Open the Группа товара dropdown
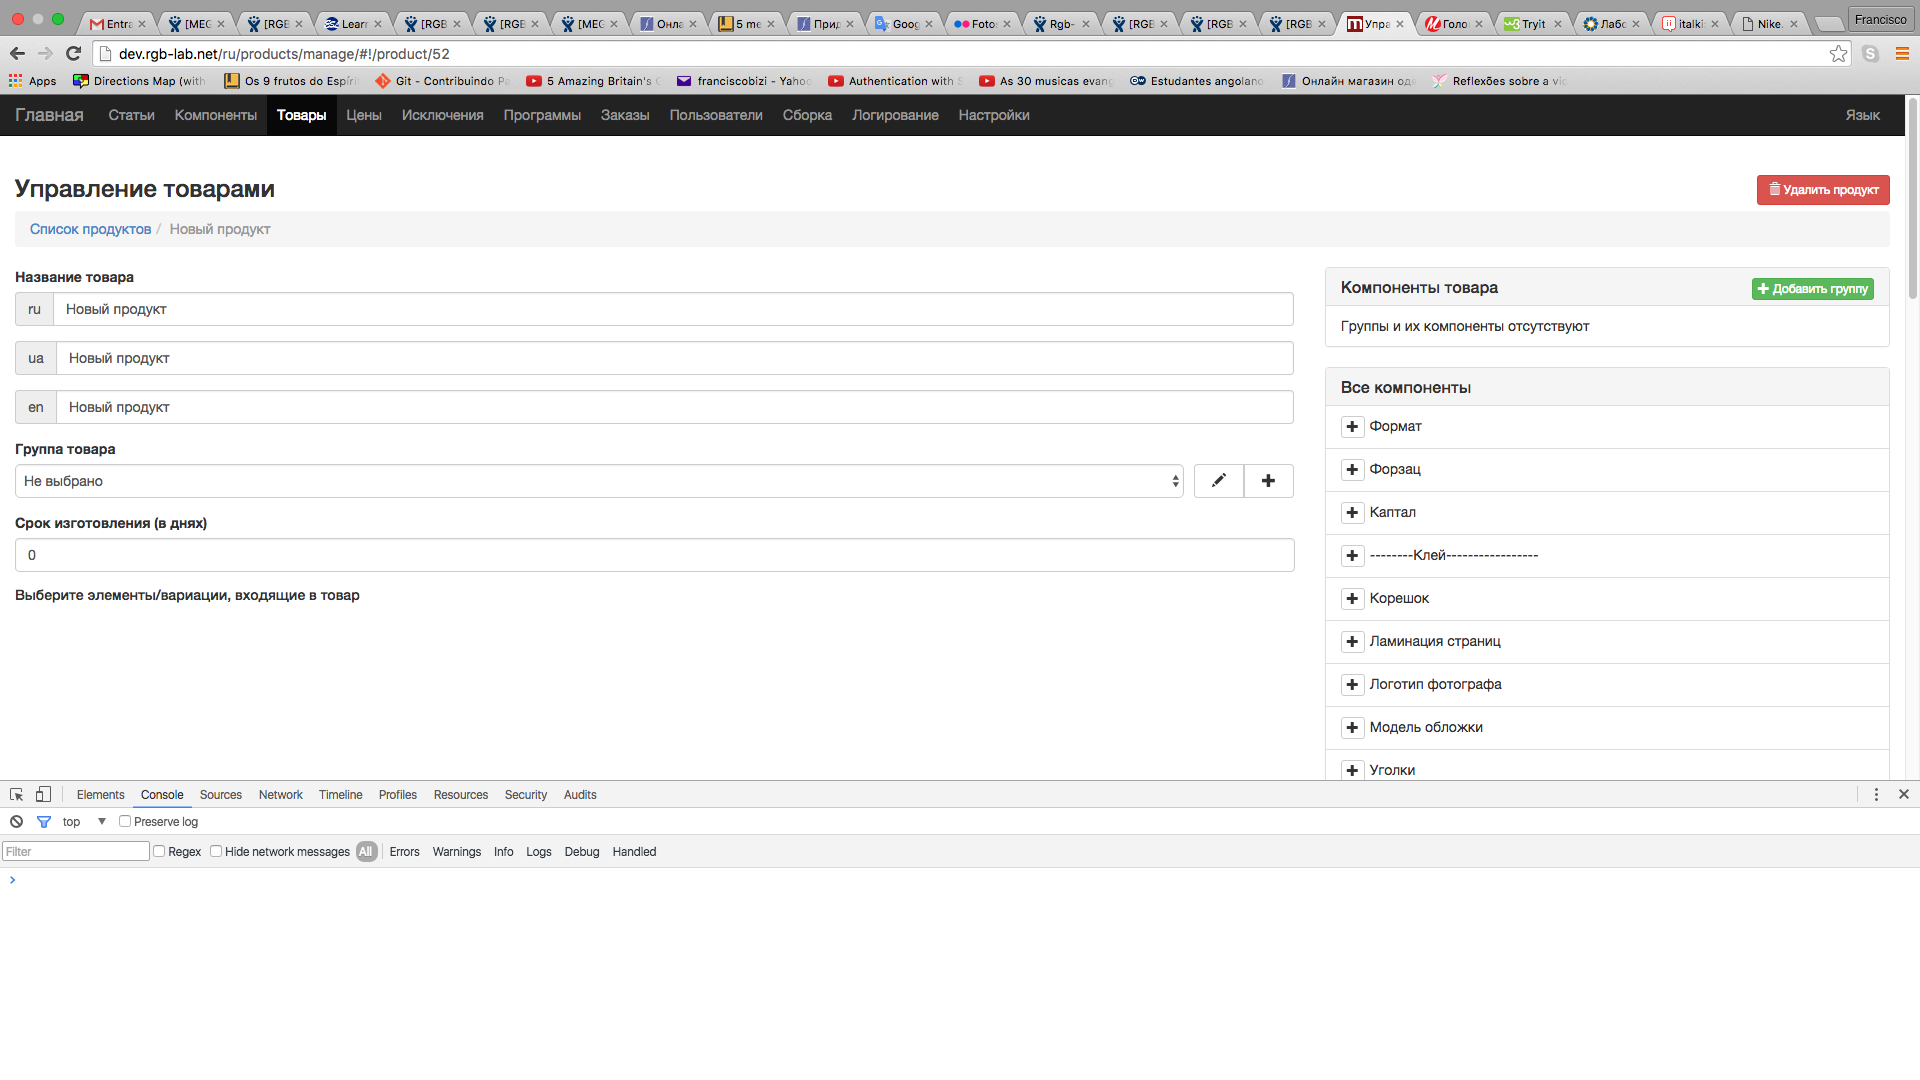The height and width of the screenshot is (1080, 1920). point(598,481)
